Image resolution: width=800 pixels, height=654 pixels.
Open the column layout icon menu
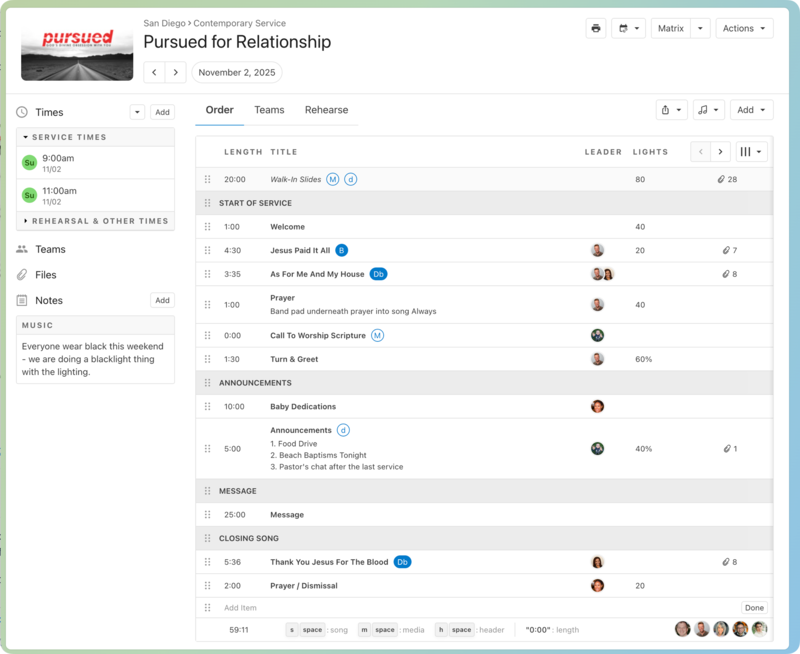click(751, 152)
